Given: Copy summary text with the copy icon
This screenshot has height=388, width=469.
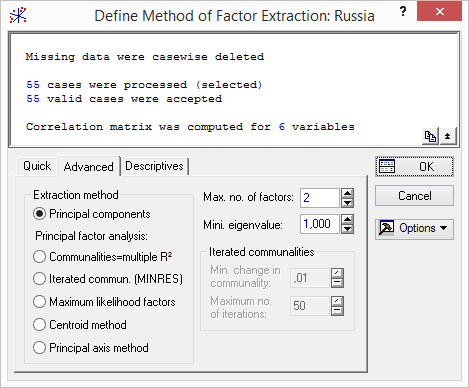Looking at the screenshot, I should (430, 136).
